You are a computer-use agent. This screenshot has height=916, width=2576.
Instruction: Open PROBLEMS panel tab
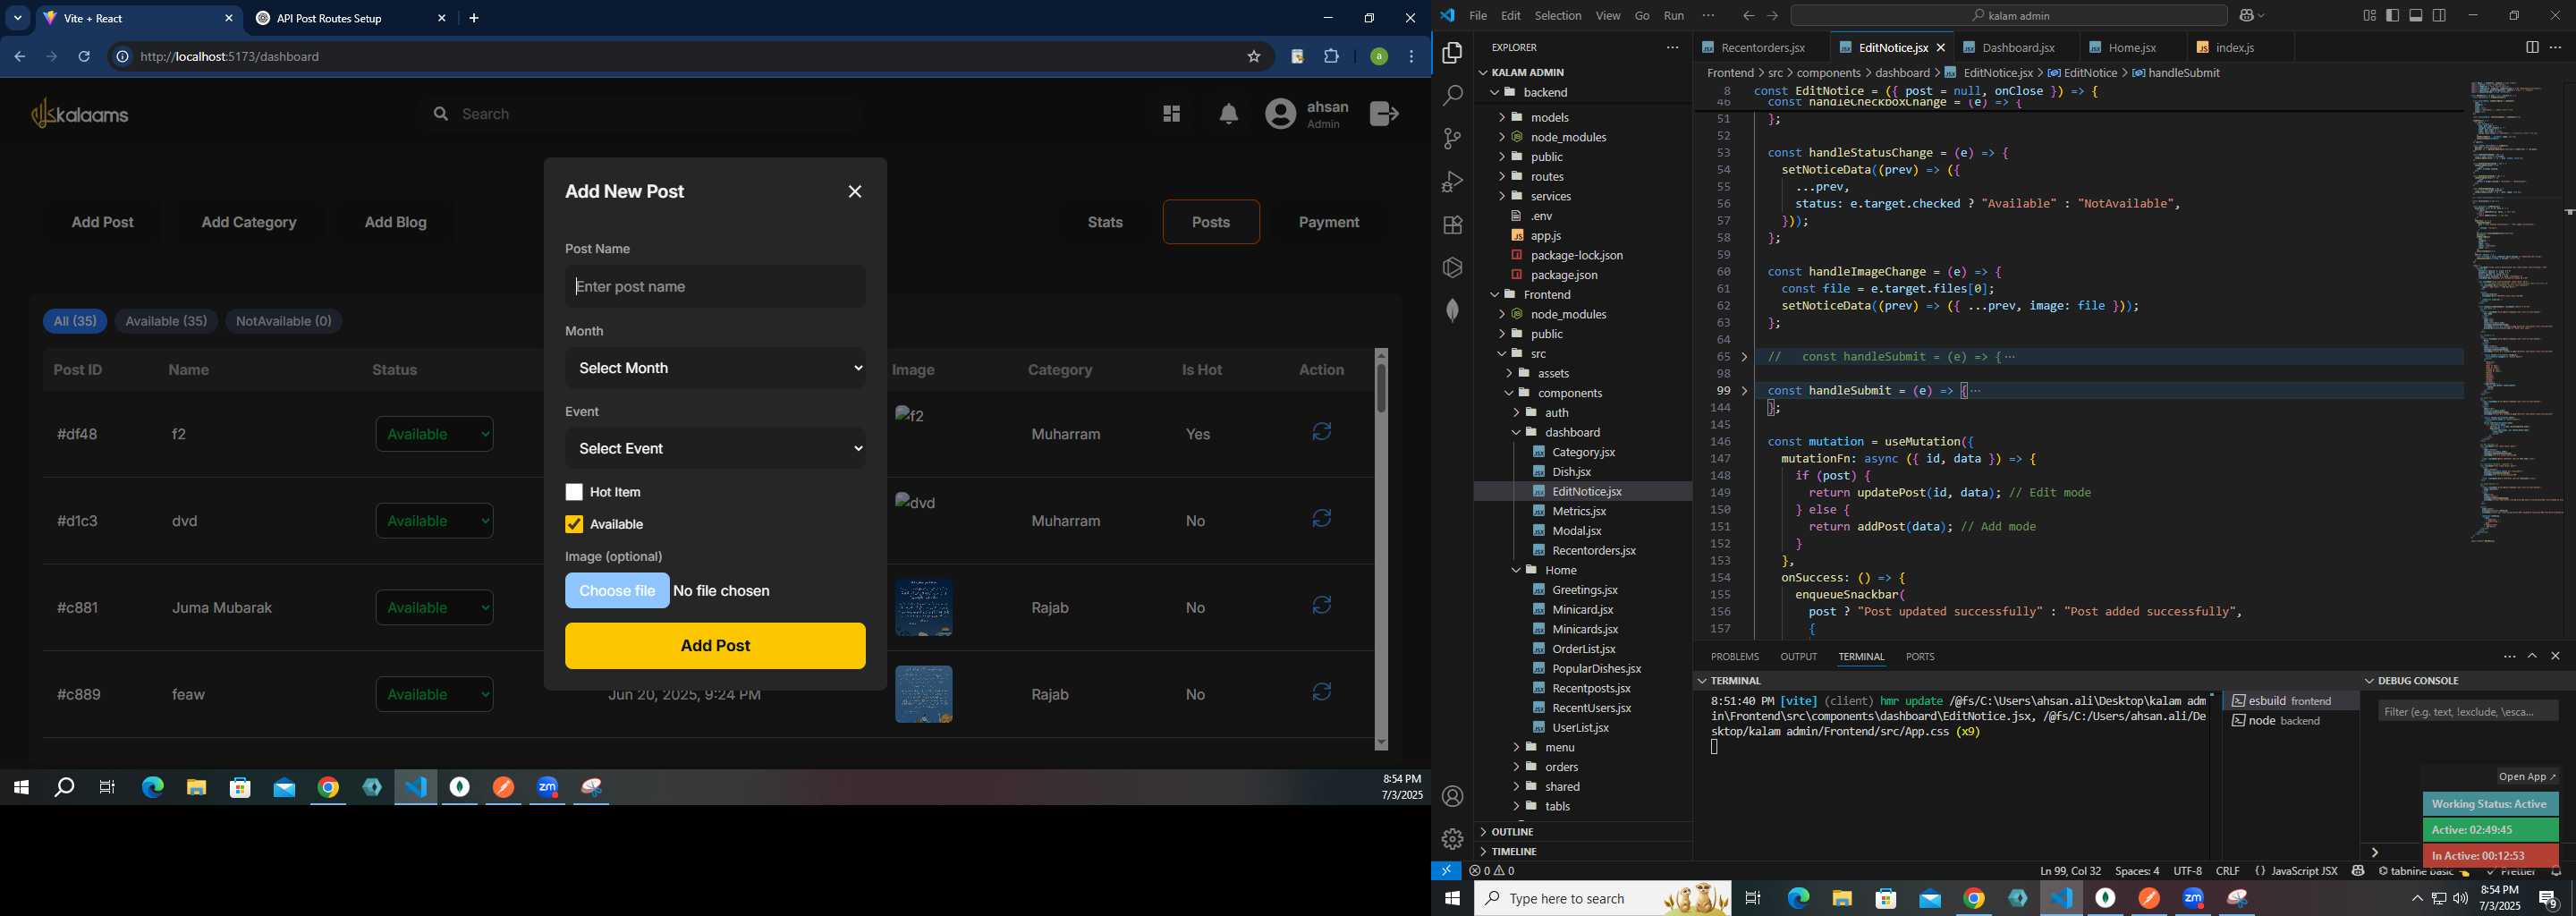(1734, 657)
